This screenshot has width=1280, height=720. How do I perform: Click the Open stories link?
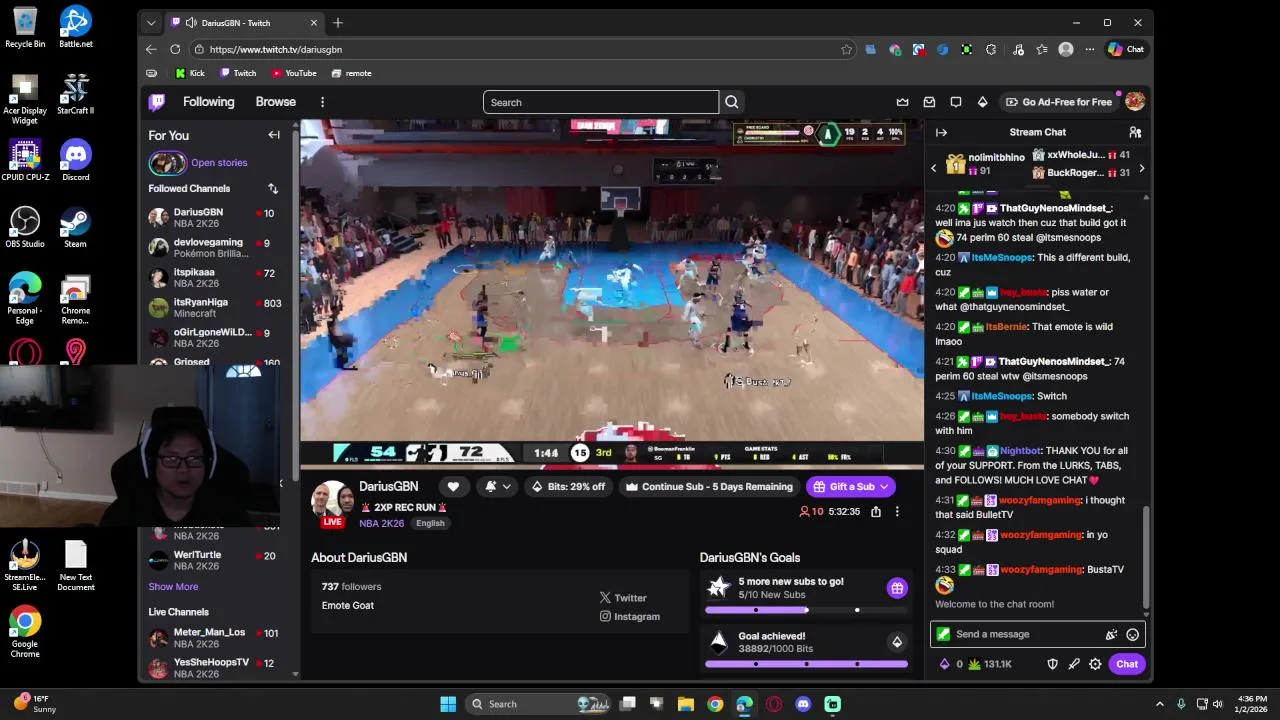(x=219, y=163)
